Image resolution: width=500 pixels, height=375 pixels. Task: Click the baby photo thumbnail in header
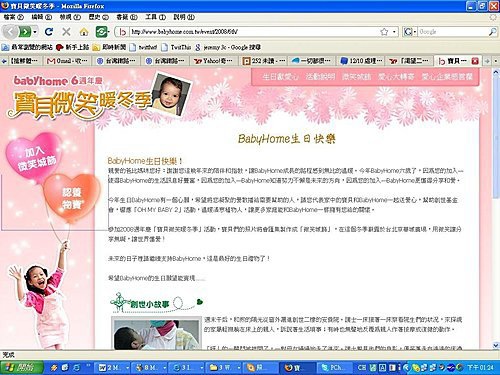(172, 94)
